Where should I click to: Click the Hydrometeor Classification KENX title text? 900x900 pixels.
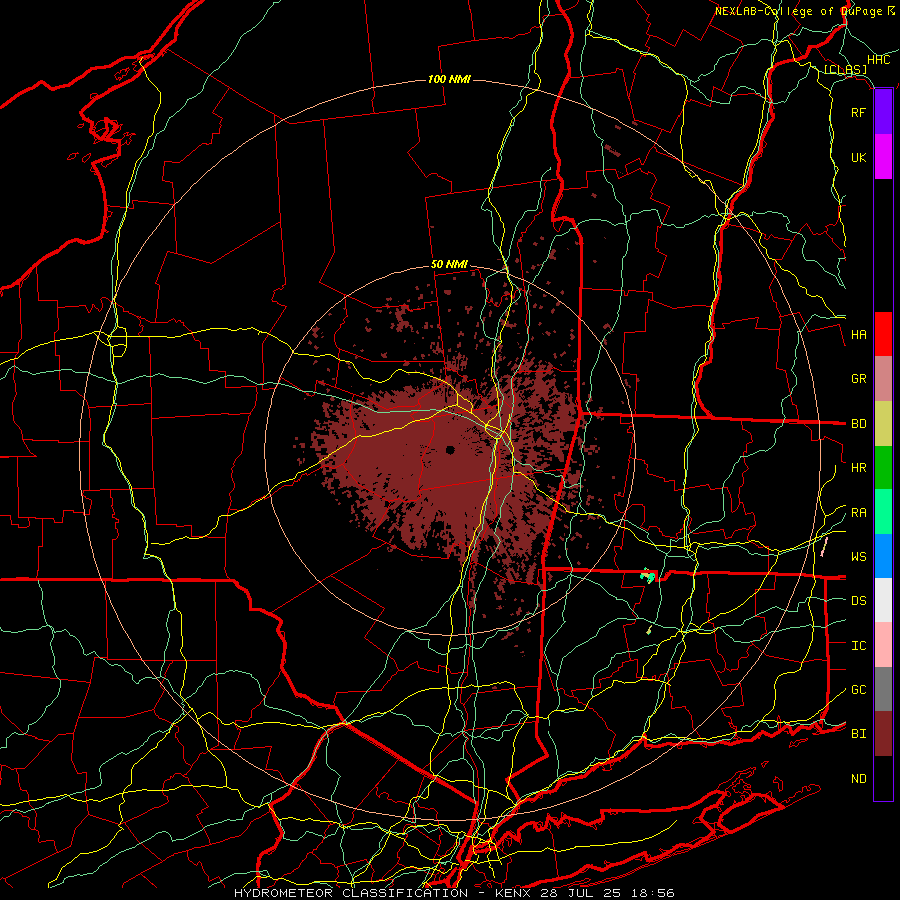click(x=454, y=893)
